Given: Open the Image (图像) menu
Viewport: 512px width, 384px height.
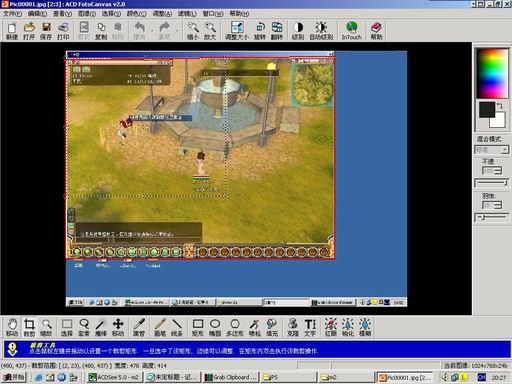Looking at the screenshot, I should 87,14.
